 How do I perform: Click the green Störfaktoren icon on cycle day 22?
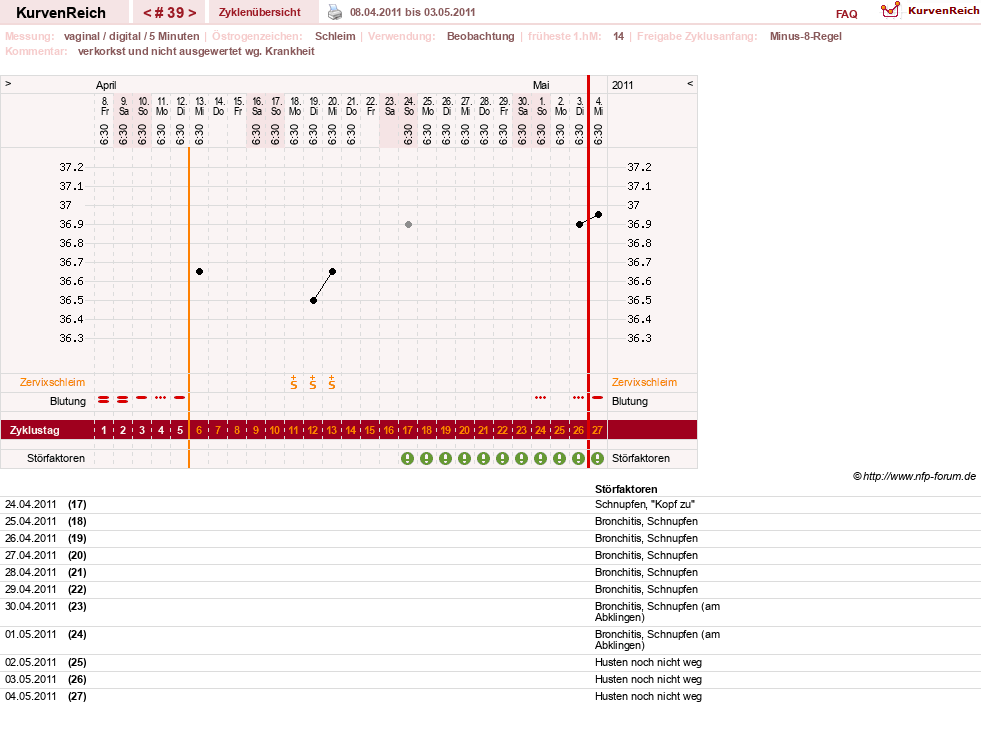(x=502, y=459)
